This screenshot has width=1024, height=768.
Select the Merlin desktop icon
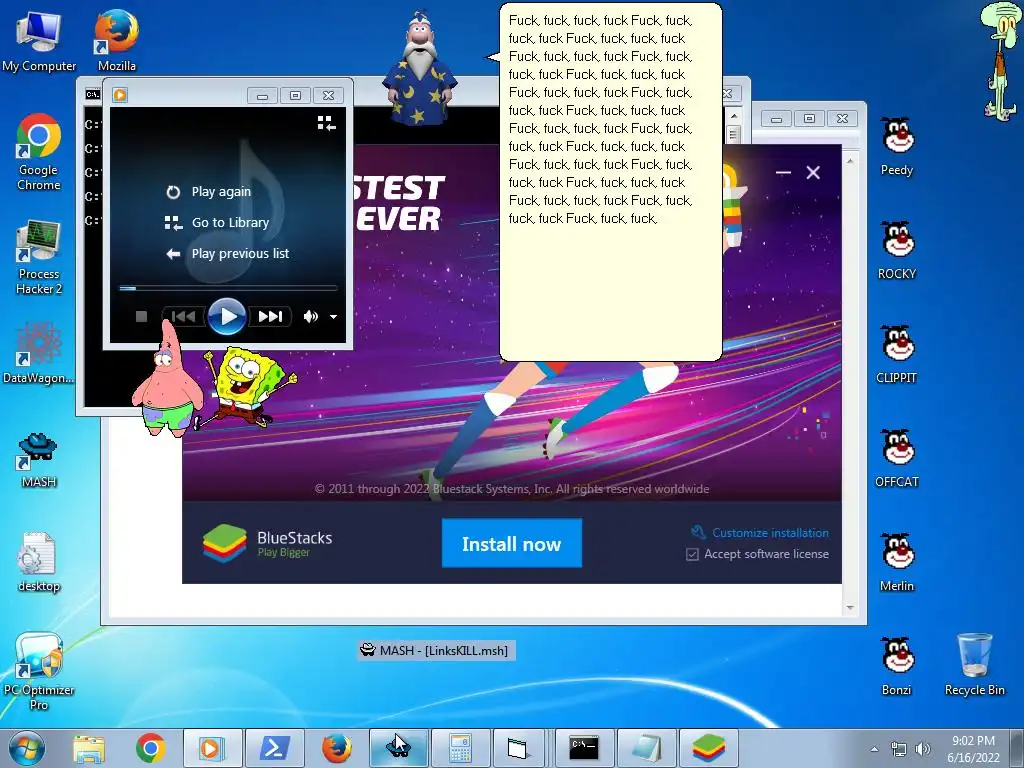pyautogui.click(x=897, y=562)
